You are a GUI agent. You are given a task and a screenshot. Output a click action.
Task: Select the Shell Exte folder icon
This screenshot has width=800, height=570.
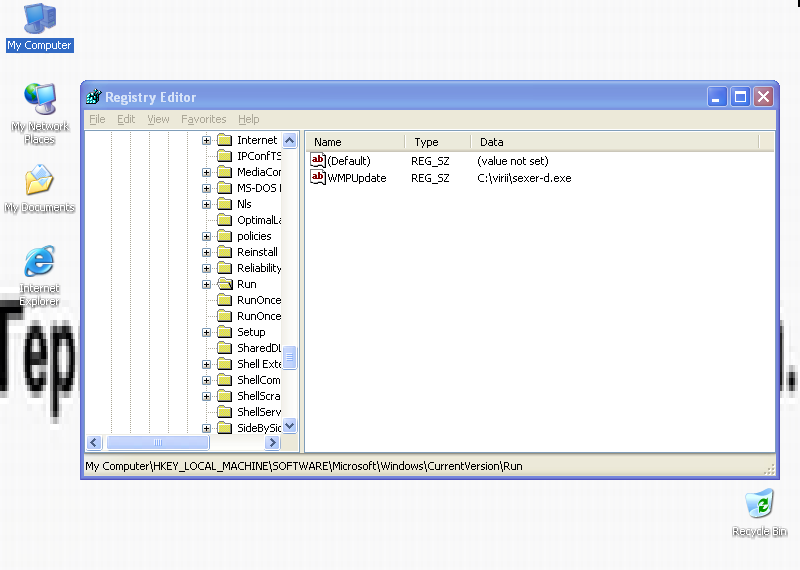[224, 364]
